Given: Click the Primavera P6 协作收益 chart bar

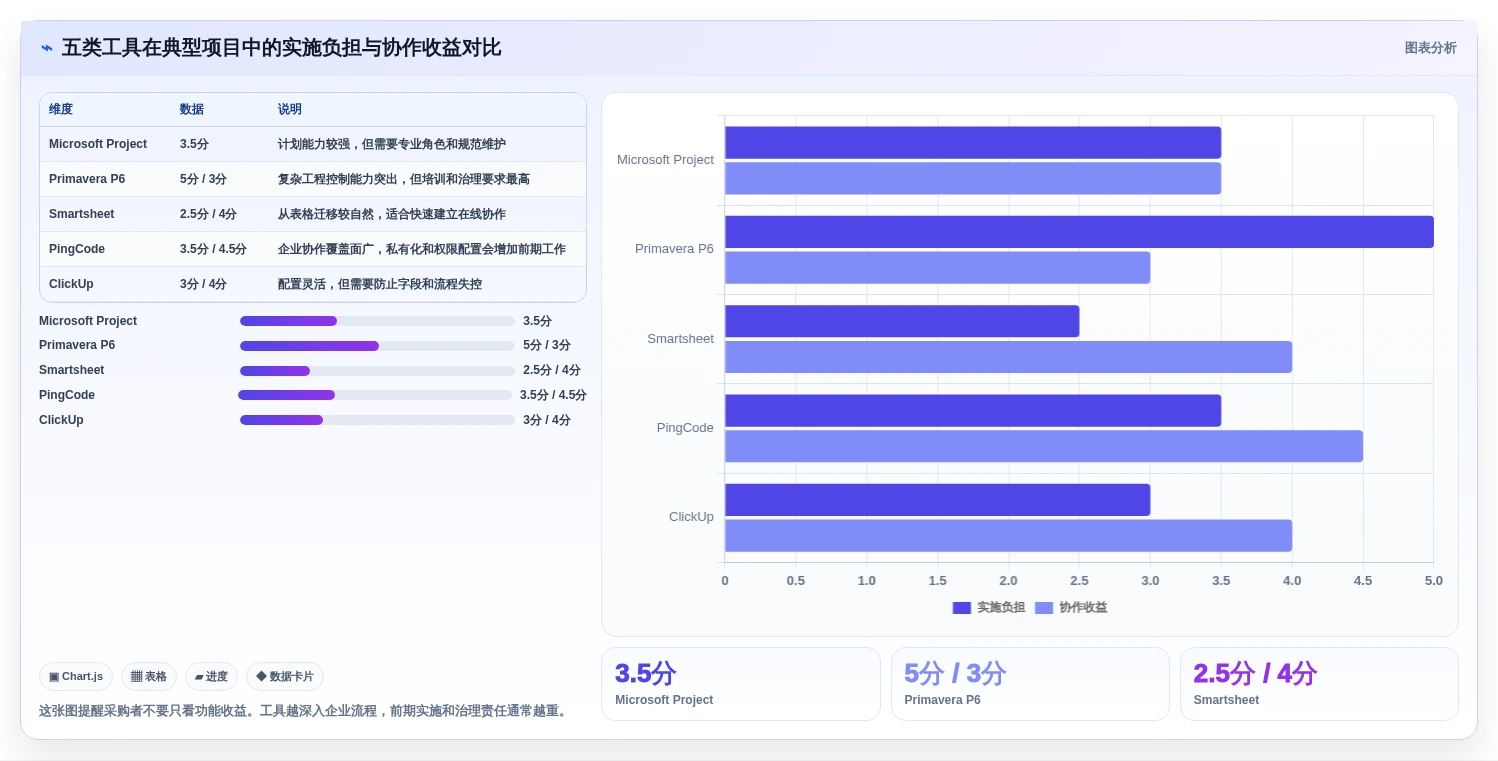Looking at the screenshot, I should [x=937, y=267].
